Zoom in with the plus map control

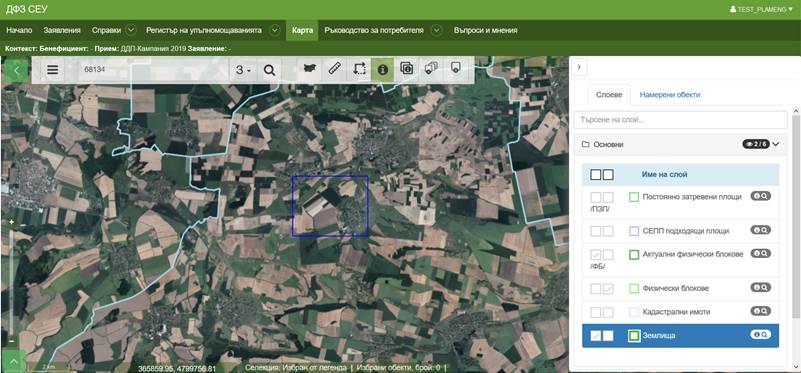pyautogui.click(x=11, y=222)
